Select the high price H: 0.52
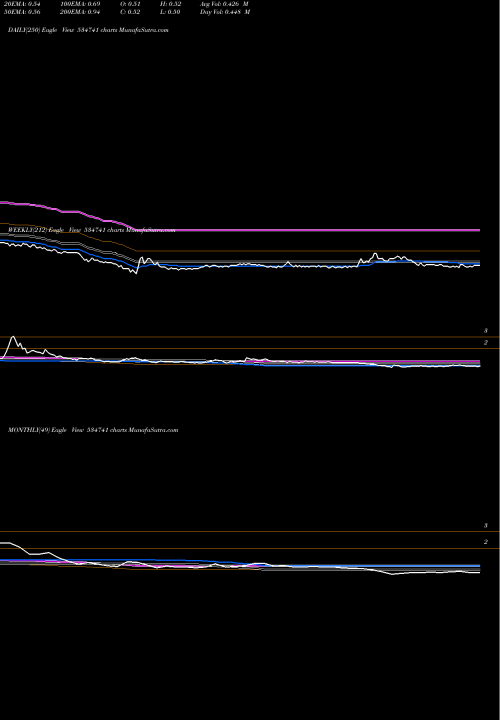500x720 pixels. pos(170,3)
